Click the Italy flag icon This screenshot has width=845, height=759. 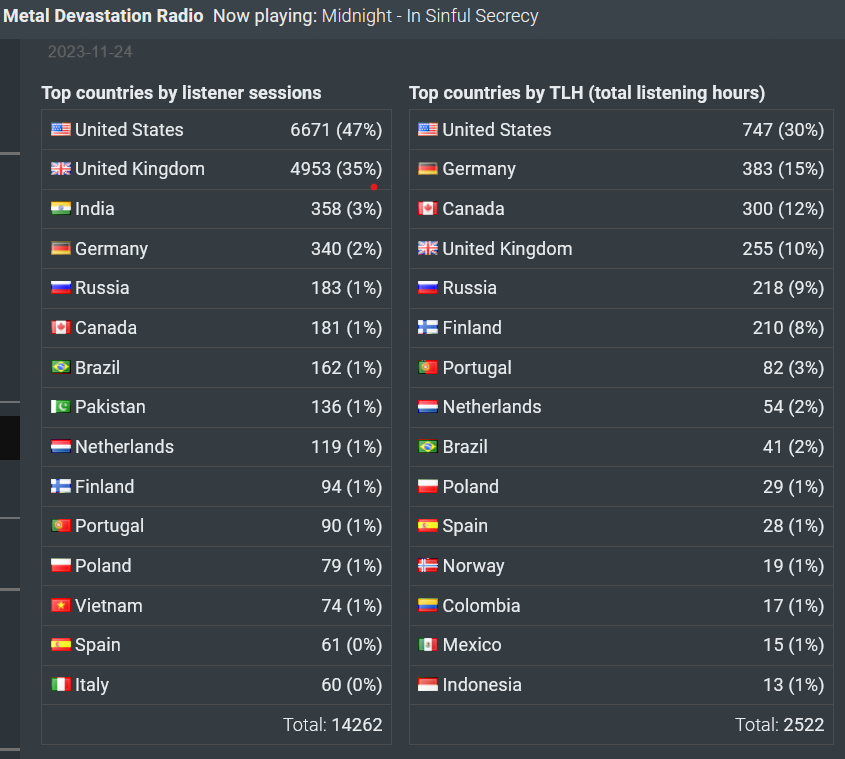(60, 685)
